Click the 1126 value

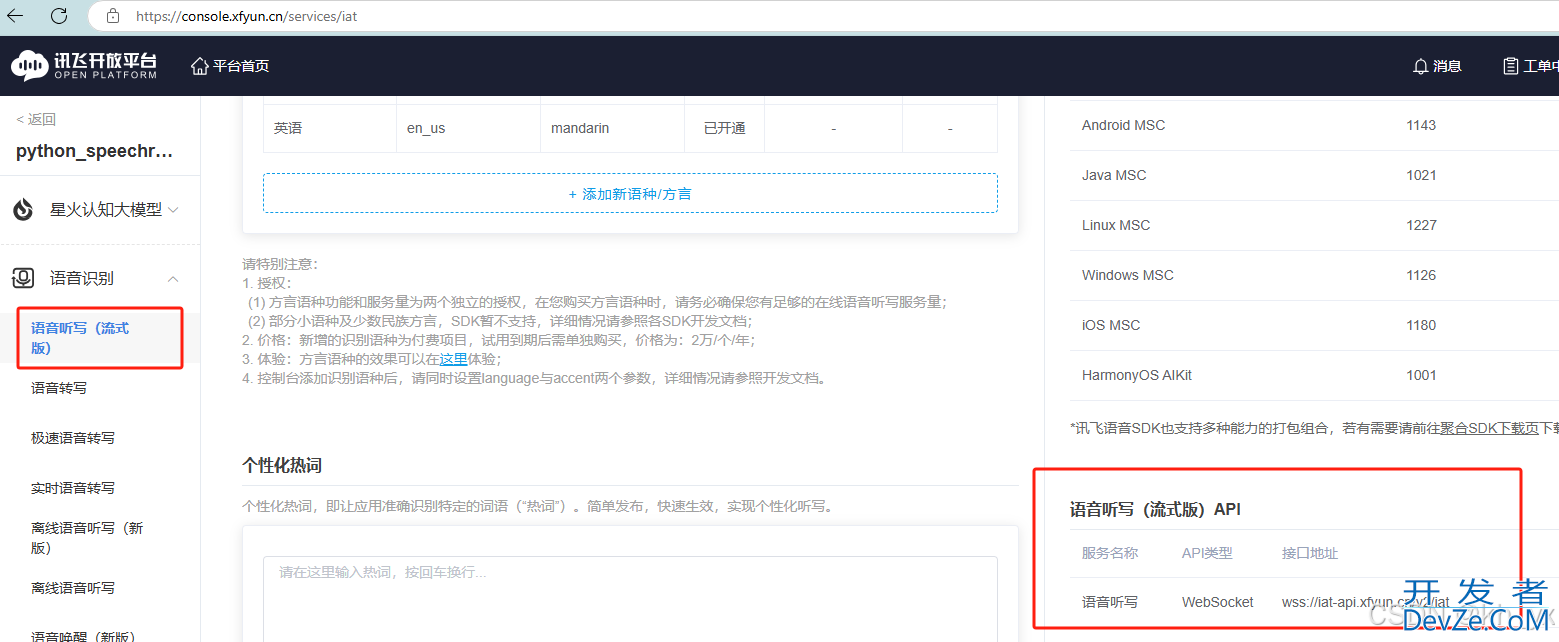coord(1420,275)
